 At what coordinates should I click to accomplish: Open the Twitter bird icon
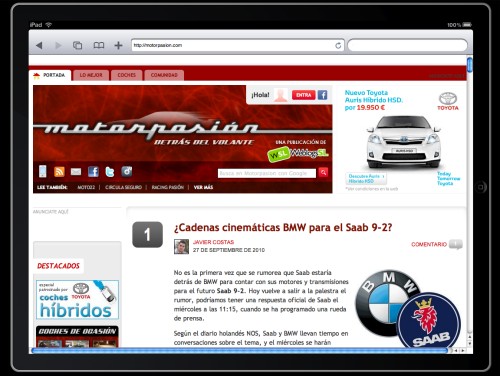coord(110,172)
